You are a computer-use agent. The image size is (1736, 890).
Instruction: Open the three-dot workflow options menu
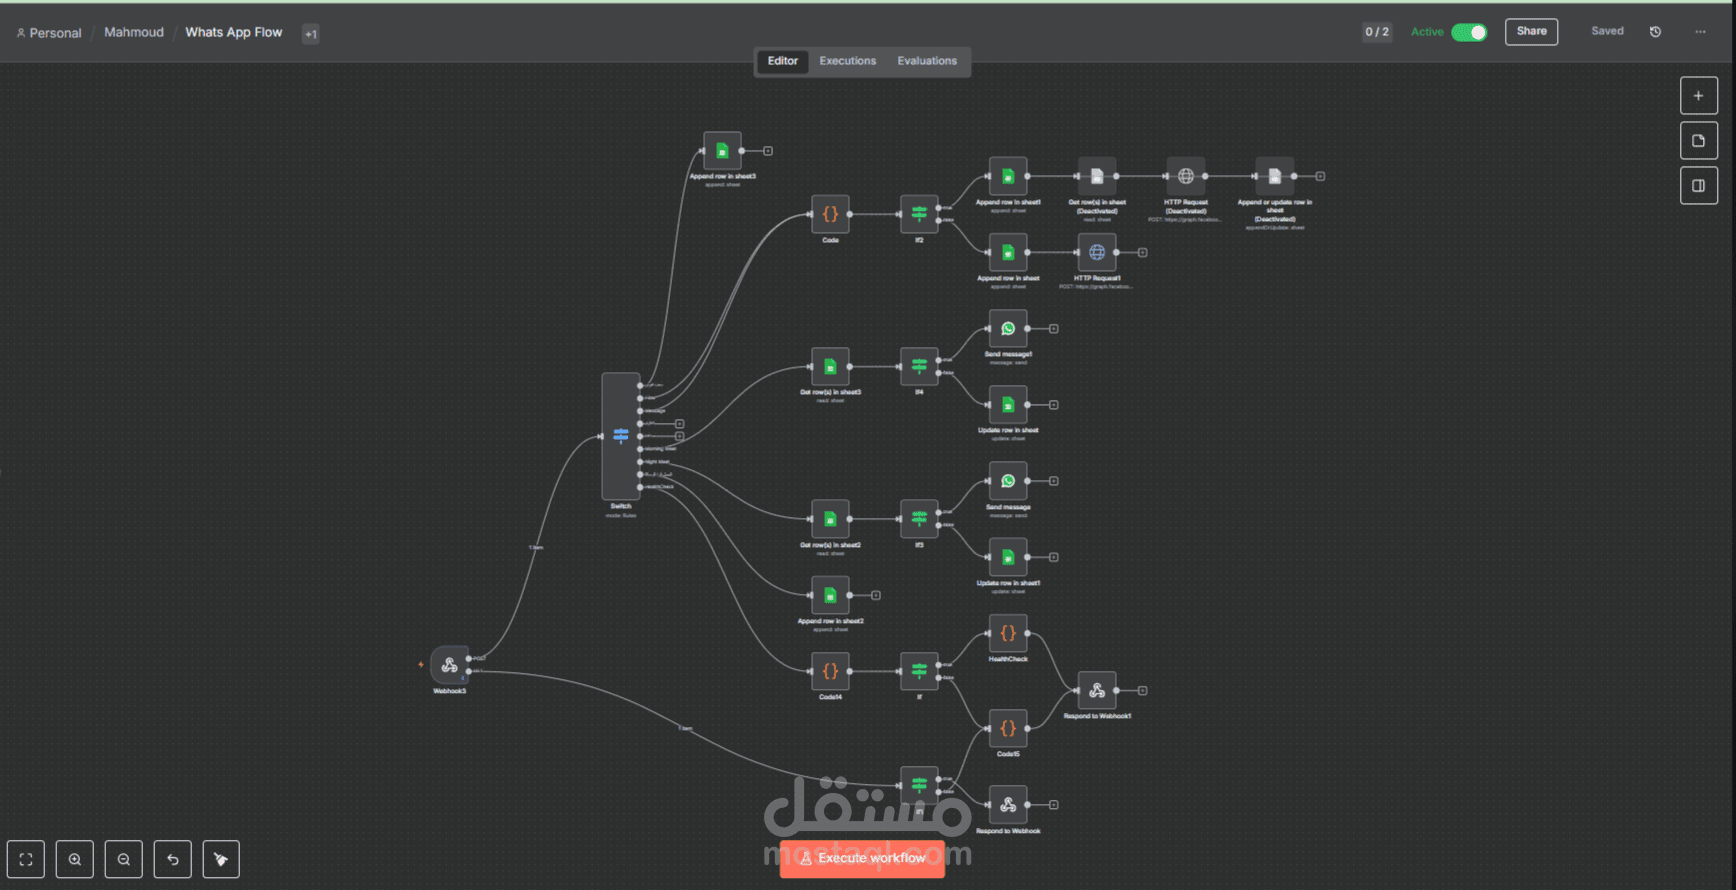[1700, 32]
